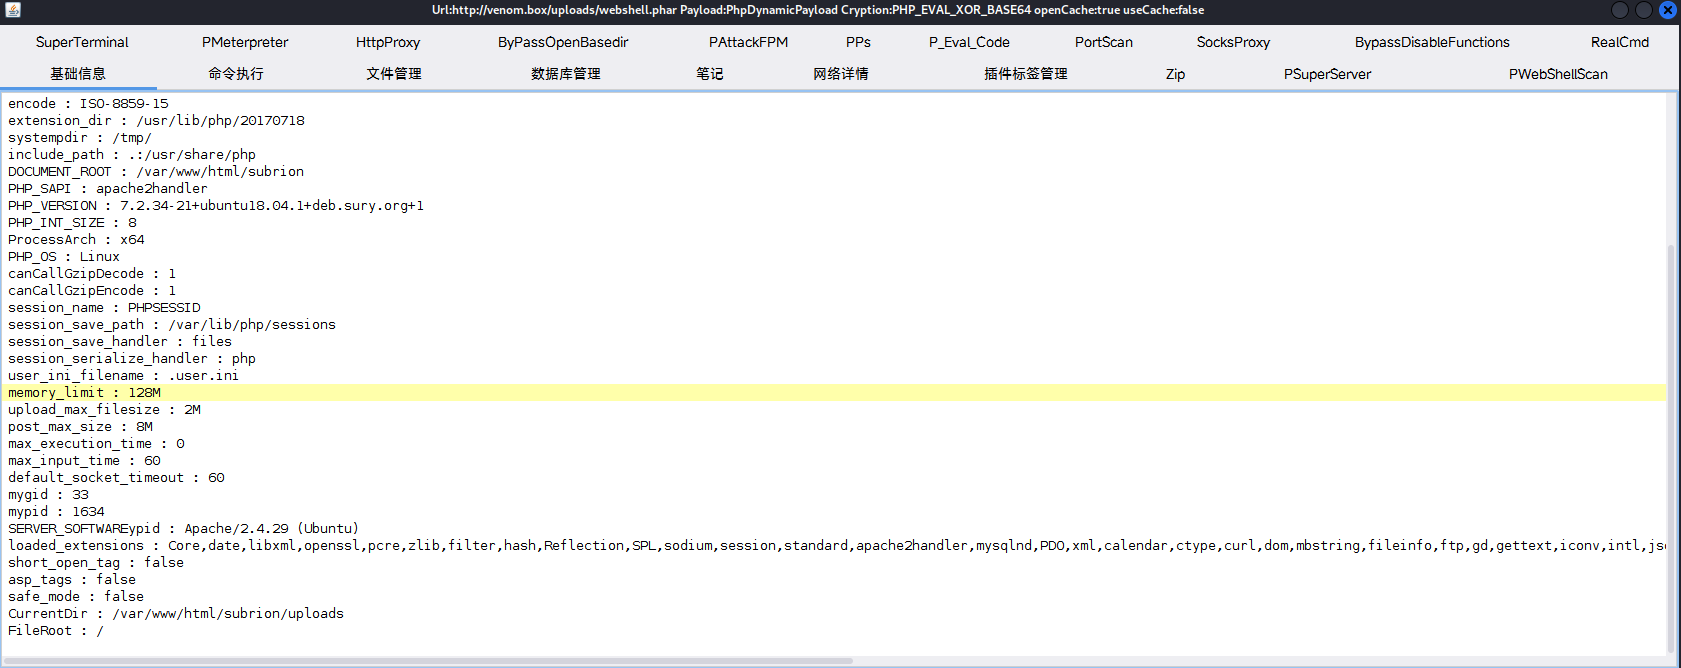1681x668 pixels.
Task: Click the 'ProcessArch : x64' line
Action: 76,240
